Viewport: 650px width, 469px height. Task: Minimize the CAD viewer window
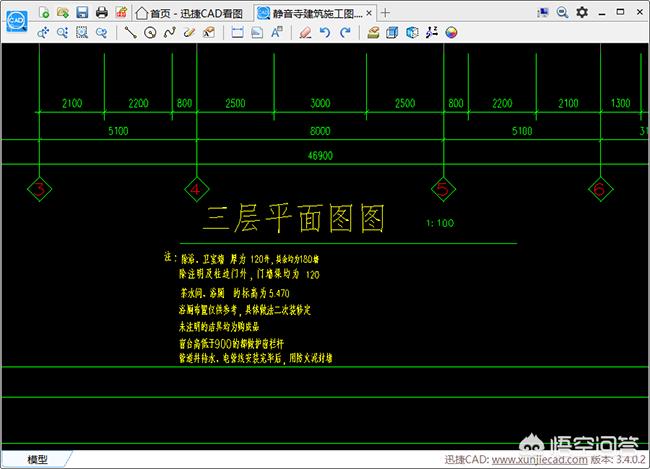pos(602,12)
